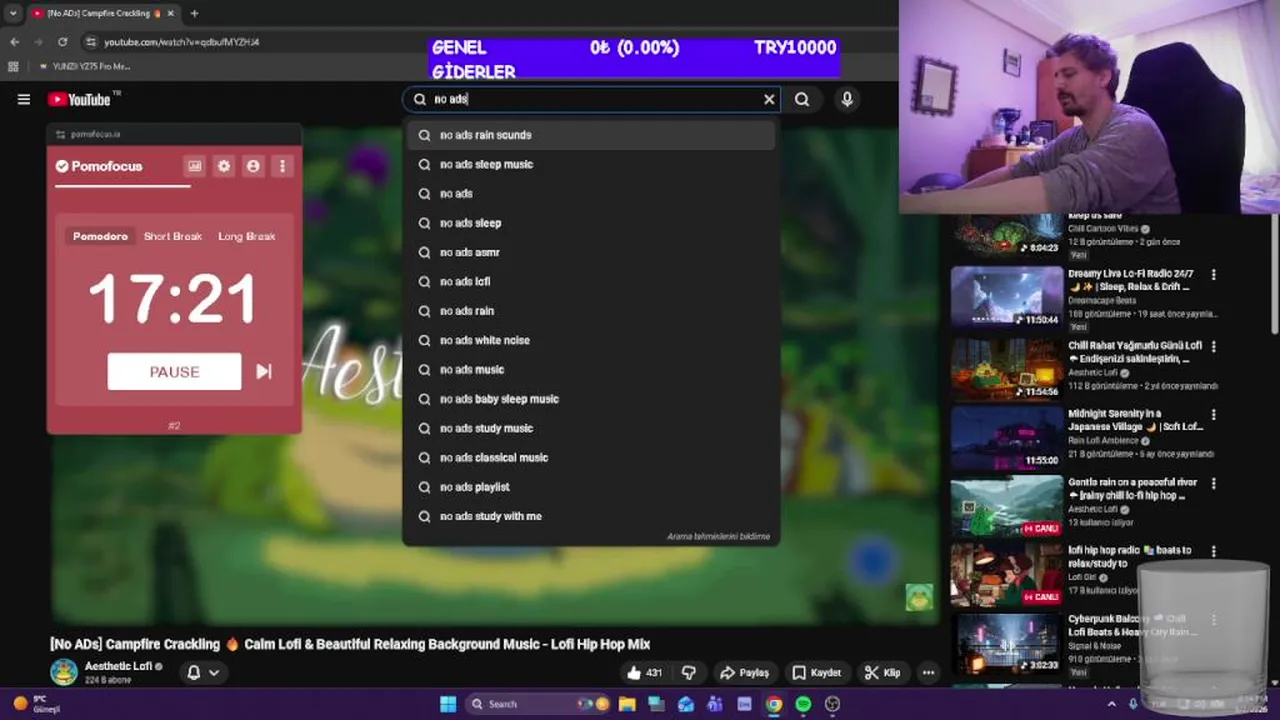Viewport: 1280px width, 720px height.
Task: Open Midnight Serenity Japanese Village video thumbnail
Action: (x=1007, y=438)
